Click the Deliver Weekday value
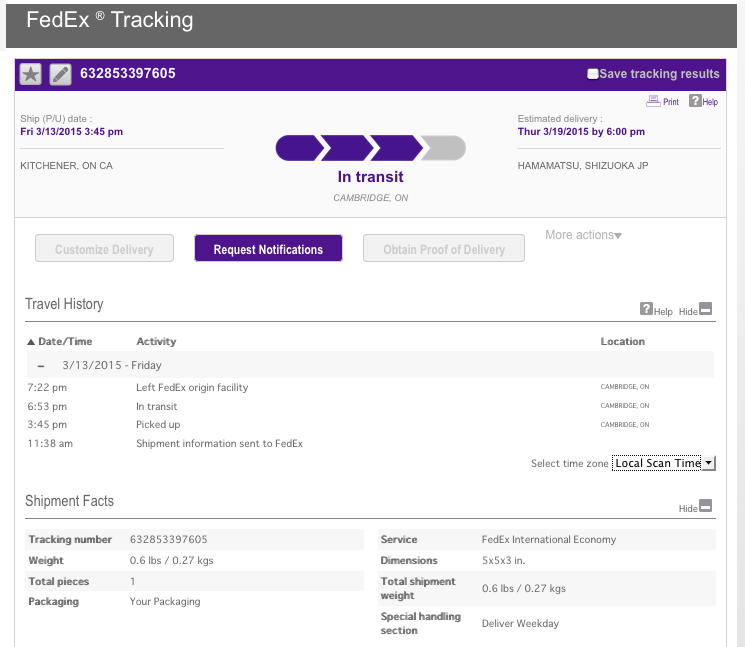This screenshot has width=745, height=647. click(520, 623)
